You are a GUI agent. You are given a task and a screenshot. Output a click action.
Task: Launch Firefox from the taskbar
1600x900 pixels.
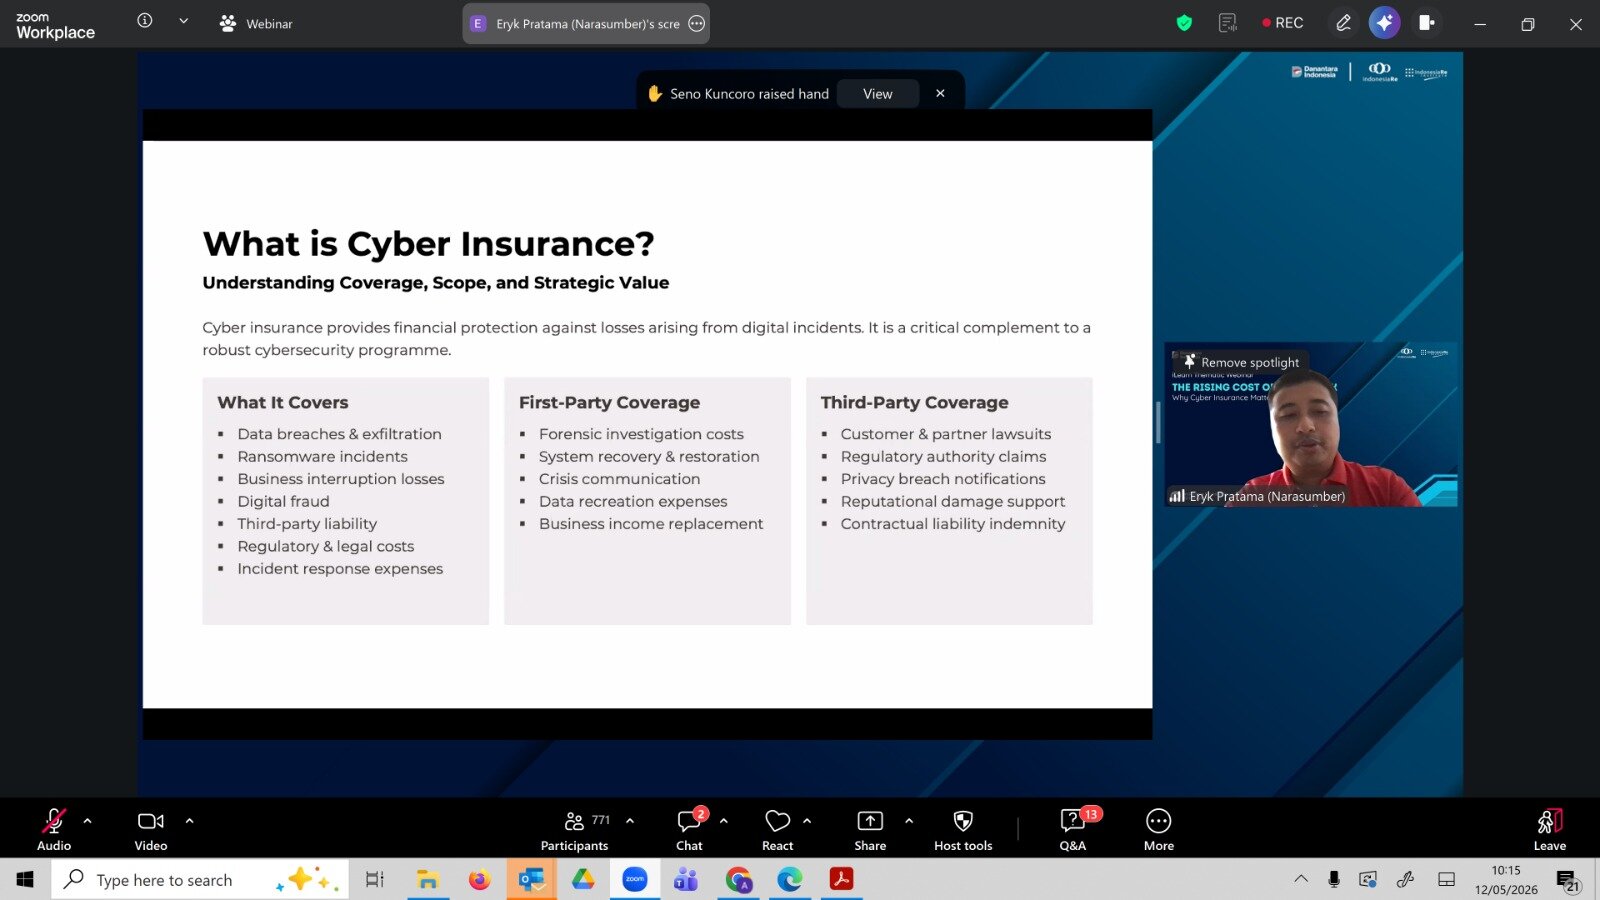click(x=480, y=880)
